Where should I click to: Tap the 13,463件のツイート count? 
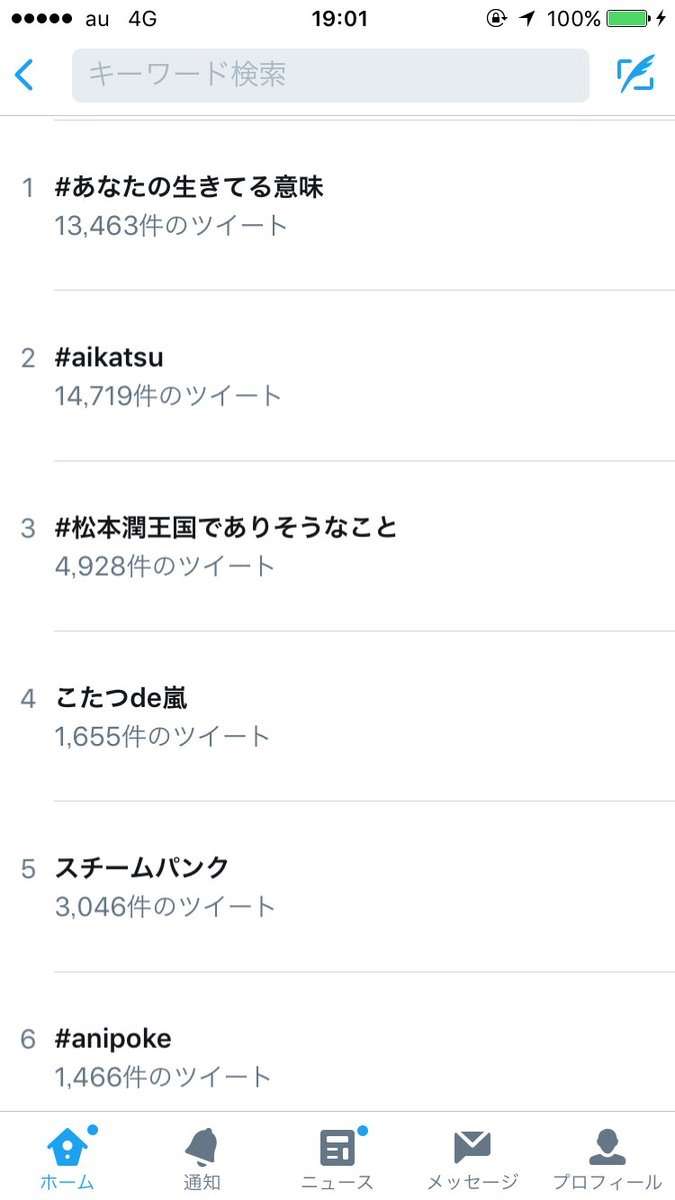pyautogui.click(x=172, y=225)
